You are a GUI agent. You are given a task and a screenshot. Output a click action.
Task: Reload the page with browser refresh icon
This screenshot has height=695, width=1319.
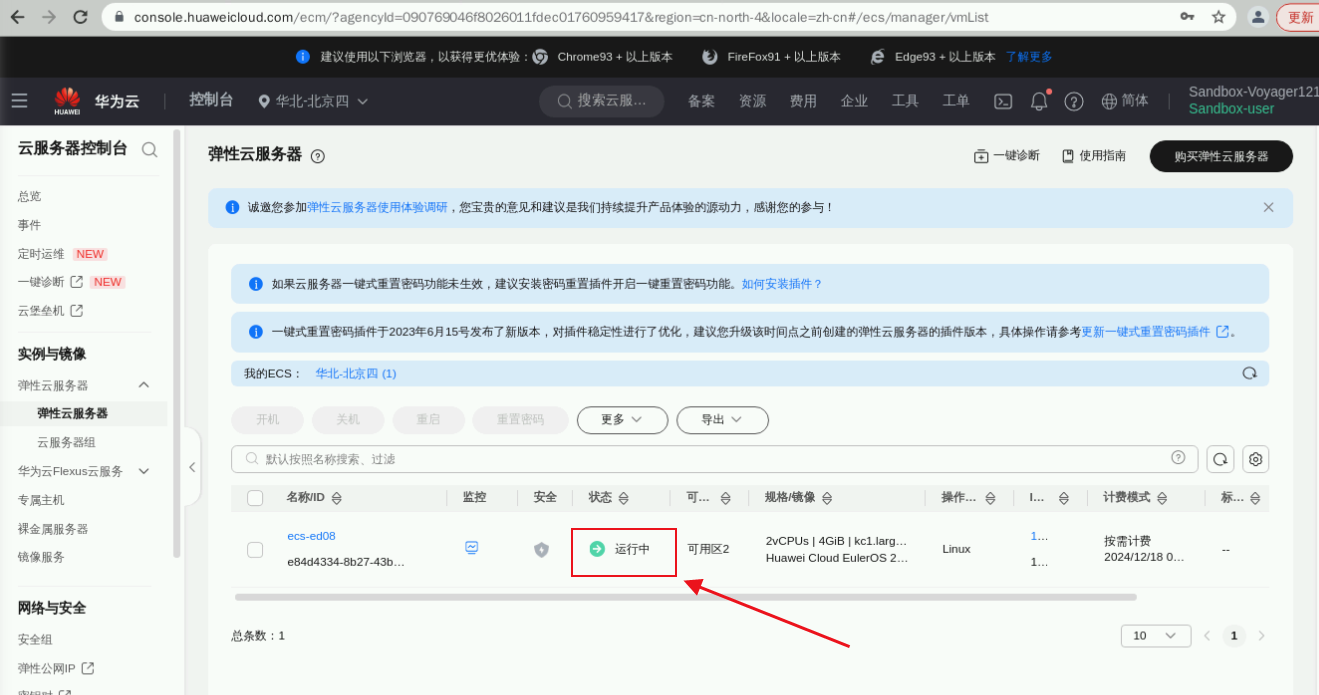pos(80,17)
